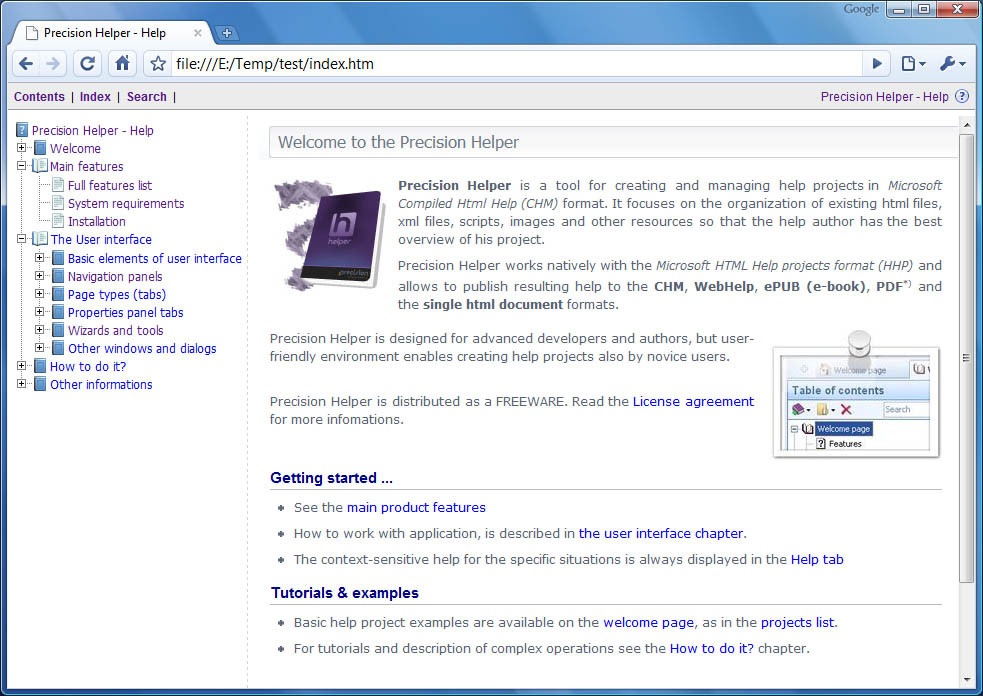The image size is (983, 696).
Task: Click the page icon next to Installation
Action: 58,221
